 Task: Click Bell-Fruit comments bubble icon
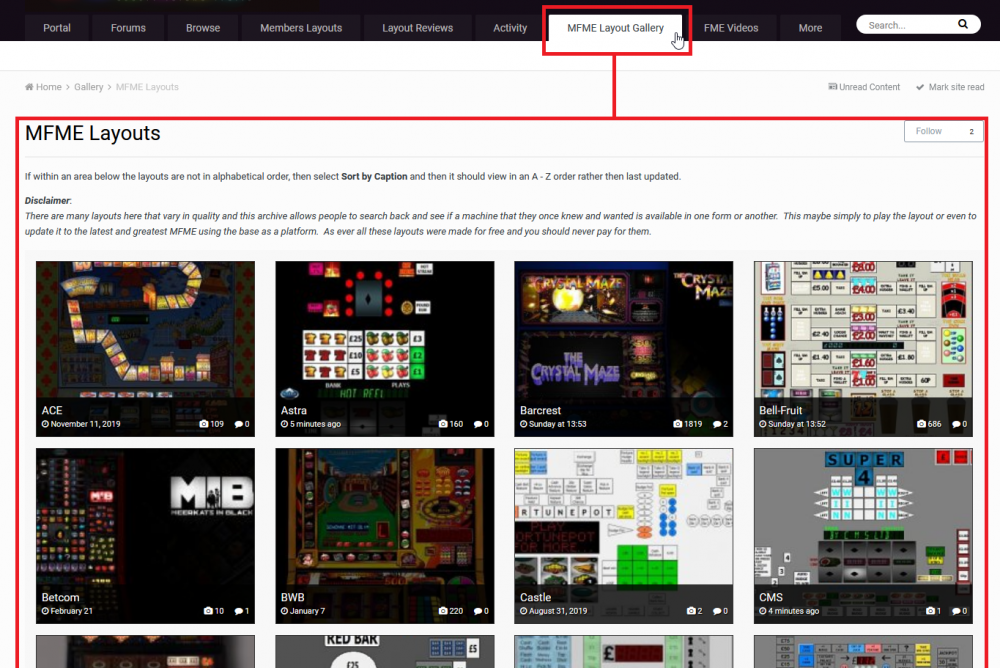click(x=956, y=424)
